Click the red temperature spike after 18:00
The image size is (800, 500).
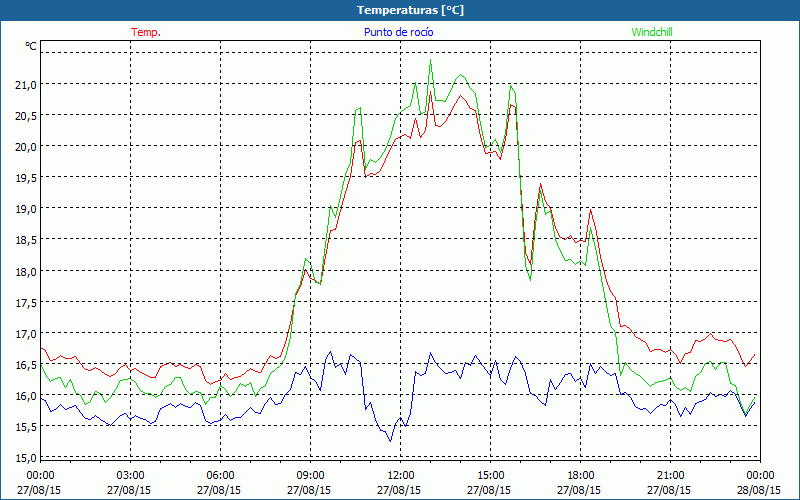pos(590,210)
